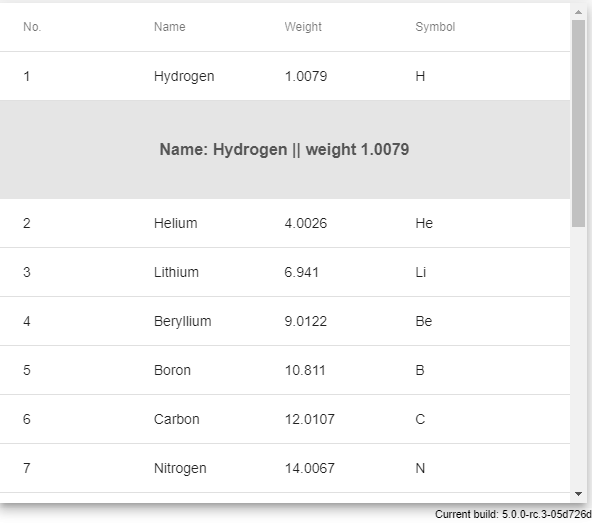
Task: Click symbol cell 'Be'
Action: 424,321
